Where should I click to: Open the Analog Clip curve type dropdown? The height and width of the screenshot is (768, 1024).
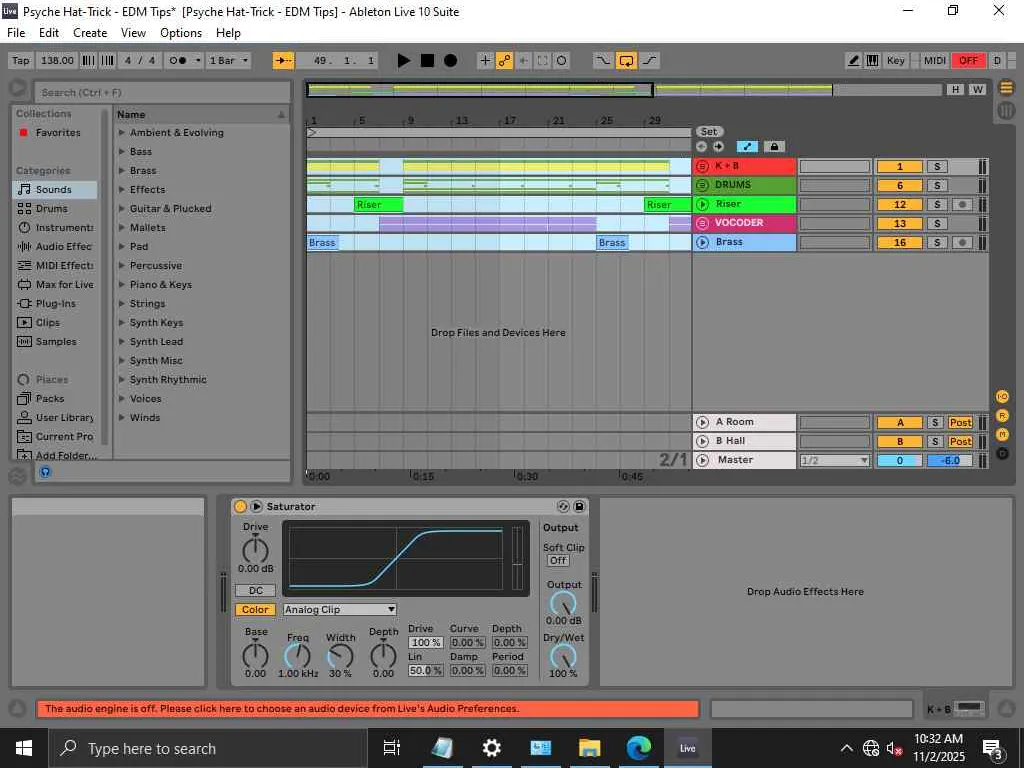click(x=340, y=609)
